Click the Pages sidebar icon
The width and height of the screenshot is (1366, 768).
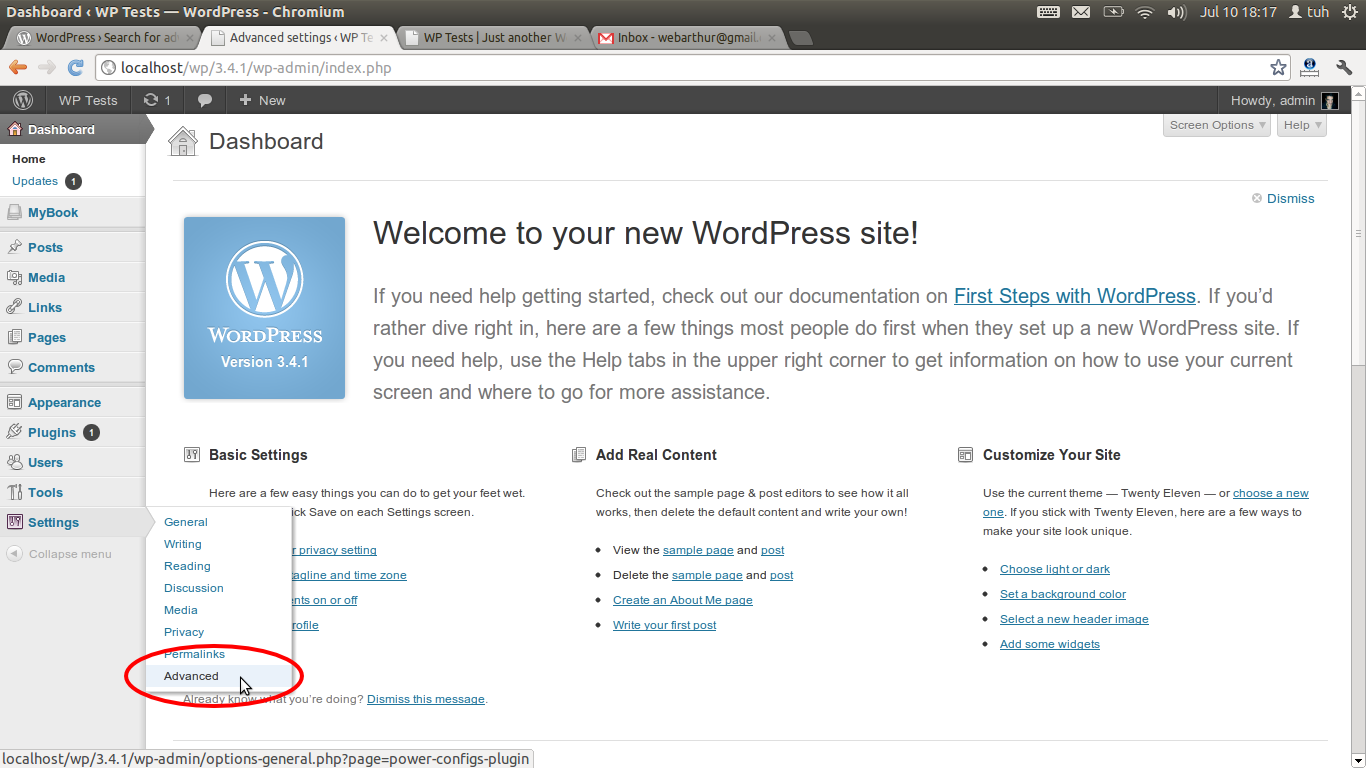(15, 337)
